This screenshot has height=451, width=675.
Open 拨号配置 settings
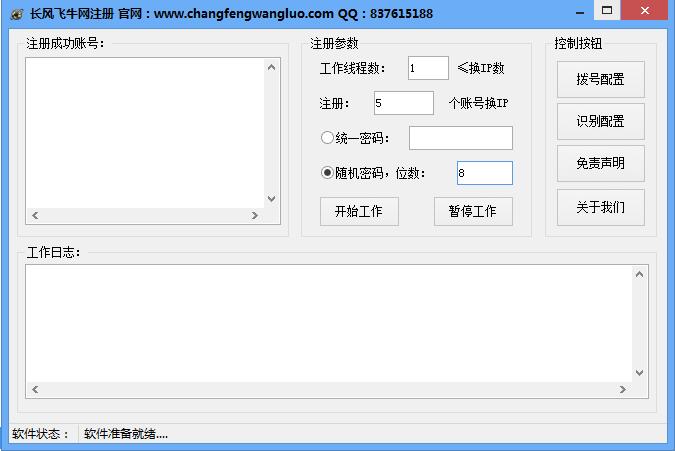601,79
